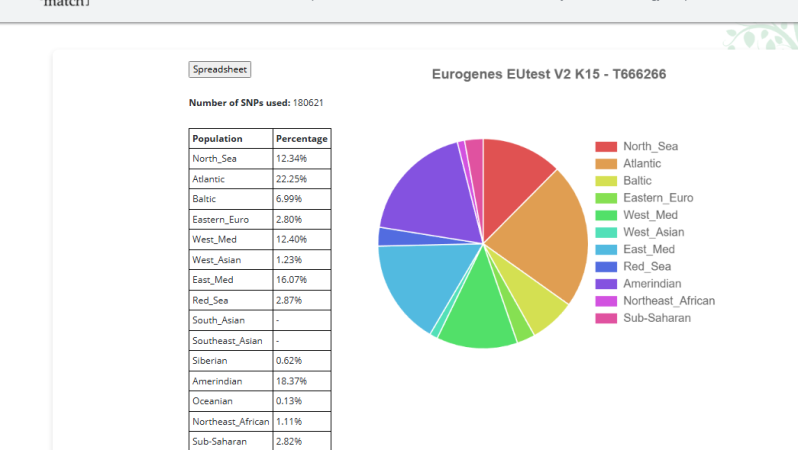Toggle the Northeast_African legend item
Viewport: 798px width, 450px height.
coord(654,301)
